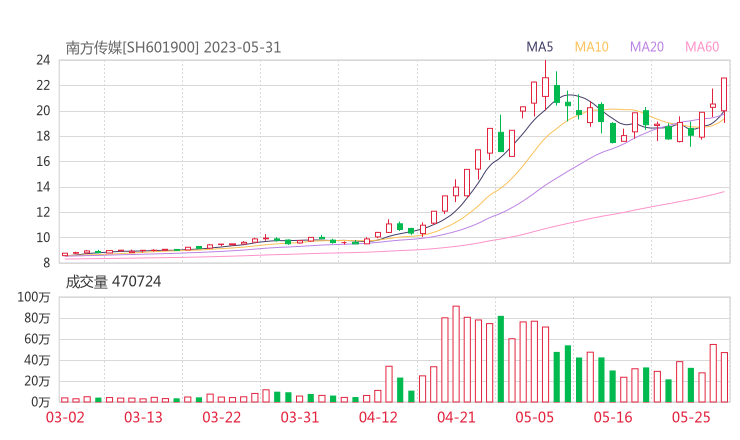The width and height of the screenshot is (740, 440).
Task: Click the 05-25 date axis label
Action: coord(691,417)
